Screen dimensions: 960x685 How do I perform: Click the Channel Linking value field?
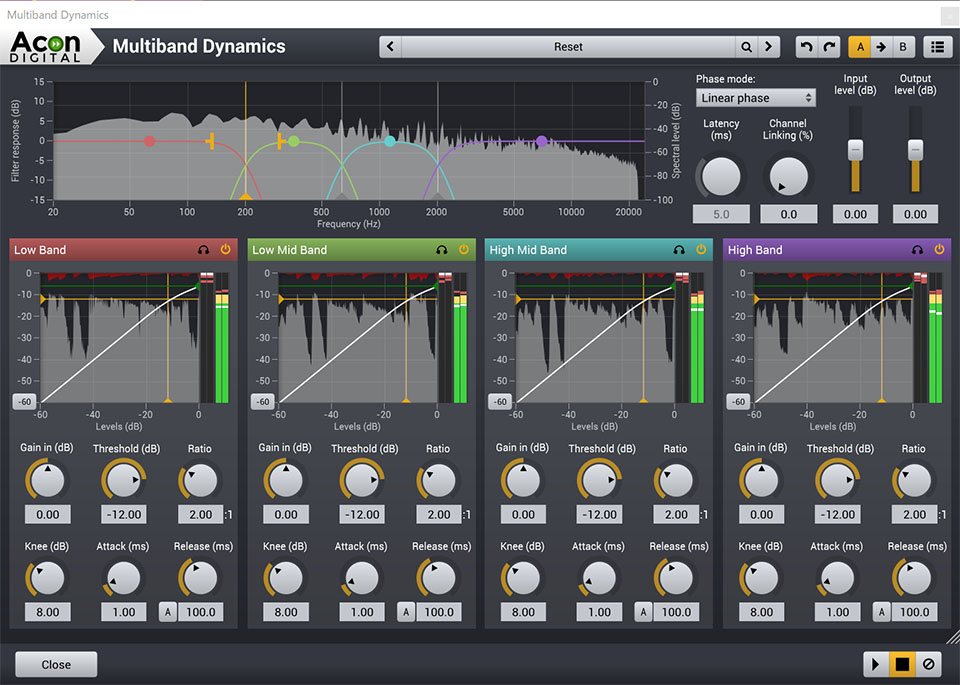[x=789, y=214]
